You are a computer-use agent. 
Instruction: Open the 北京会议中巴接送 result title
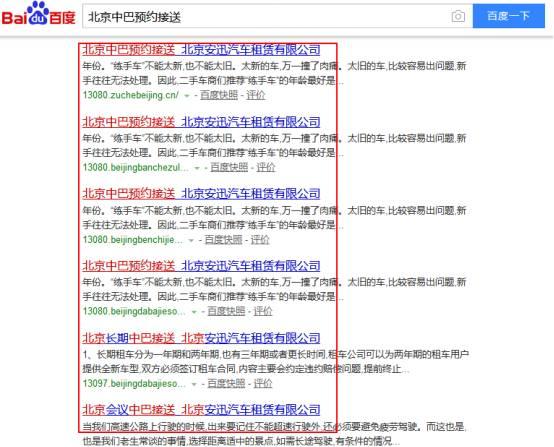click(201, 410)
